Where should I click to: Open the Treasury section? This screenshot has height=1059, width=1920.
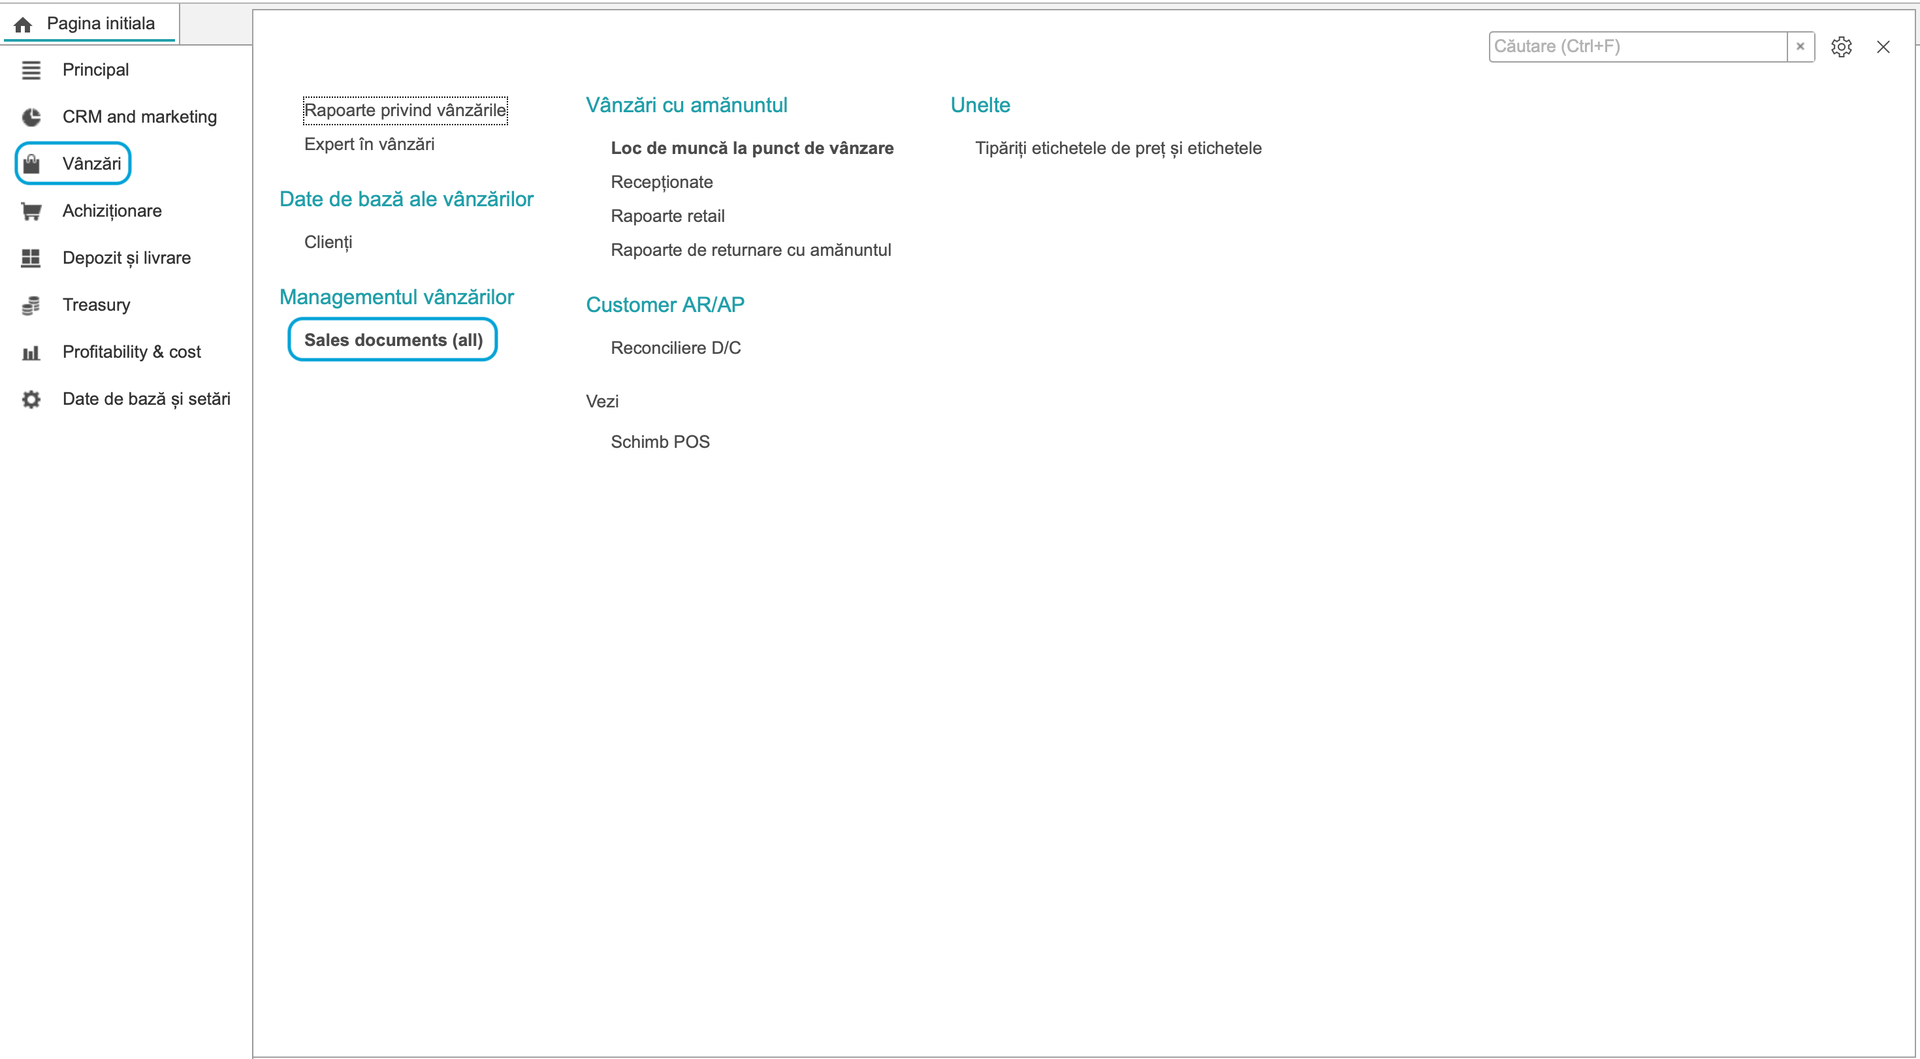pyautogui.click(x=96, y=305)
